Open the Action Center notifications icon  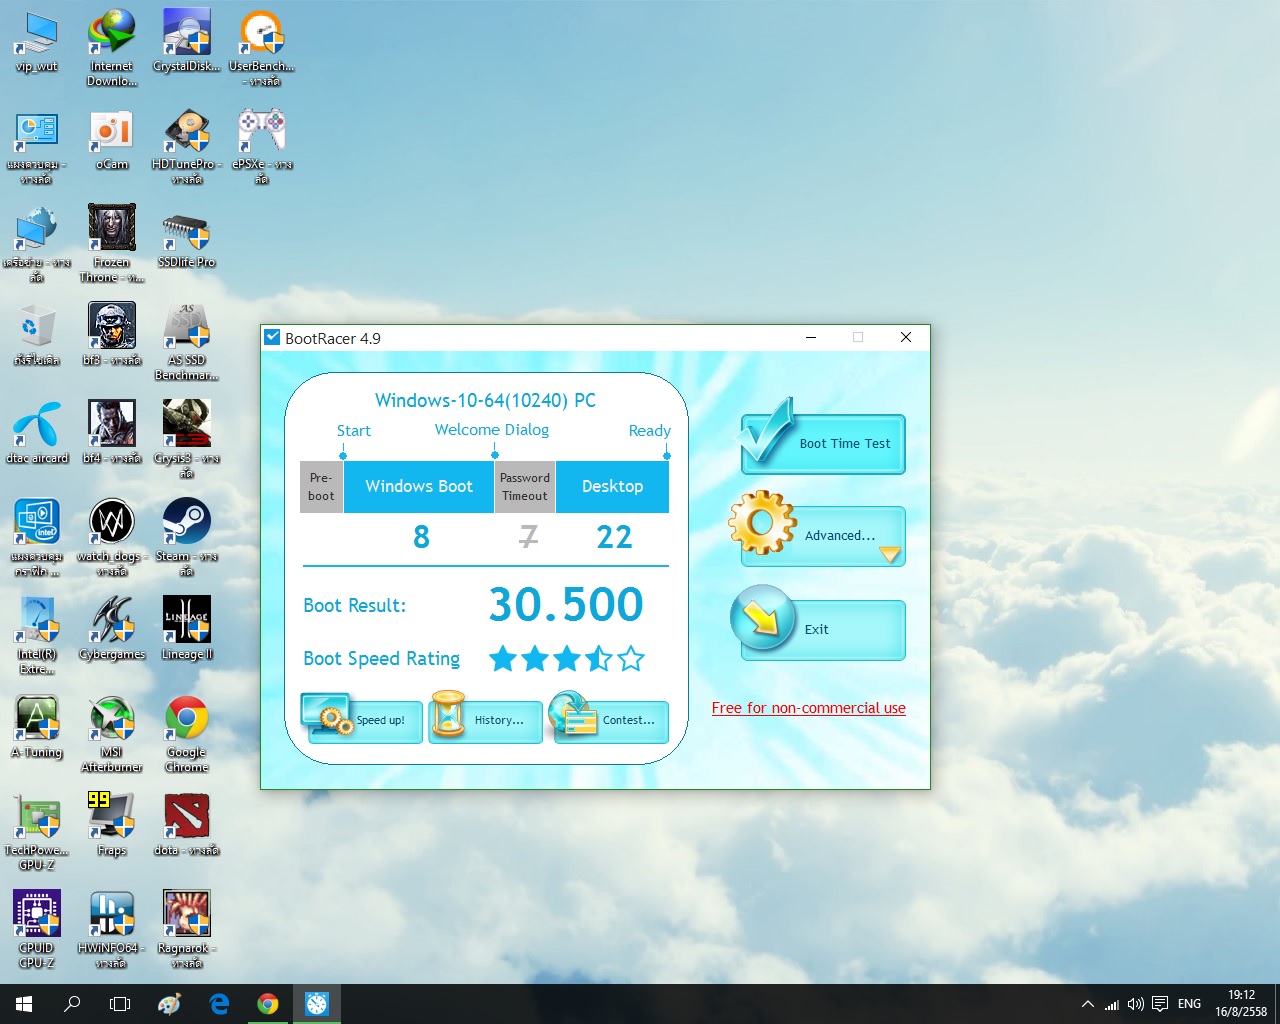click(x=1160, y=1004)
